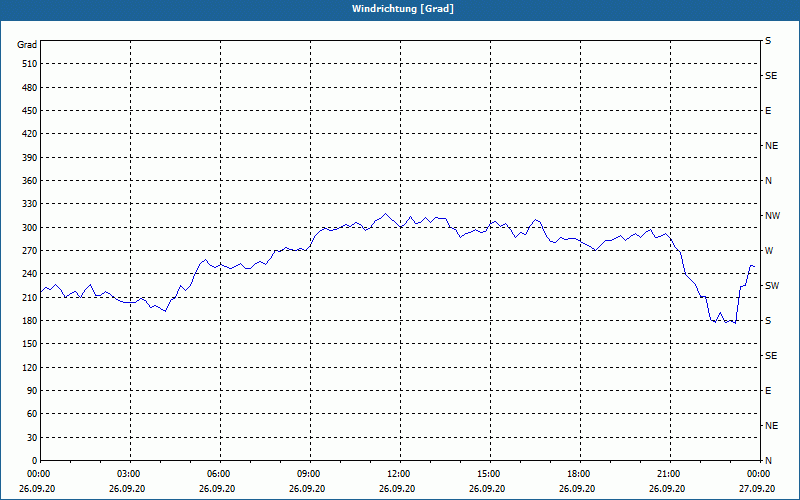Click the SW compass label

(772, 286)
